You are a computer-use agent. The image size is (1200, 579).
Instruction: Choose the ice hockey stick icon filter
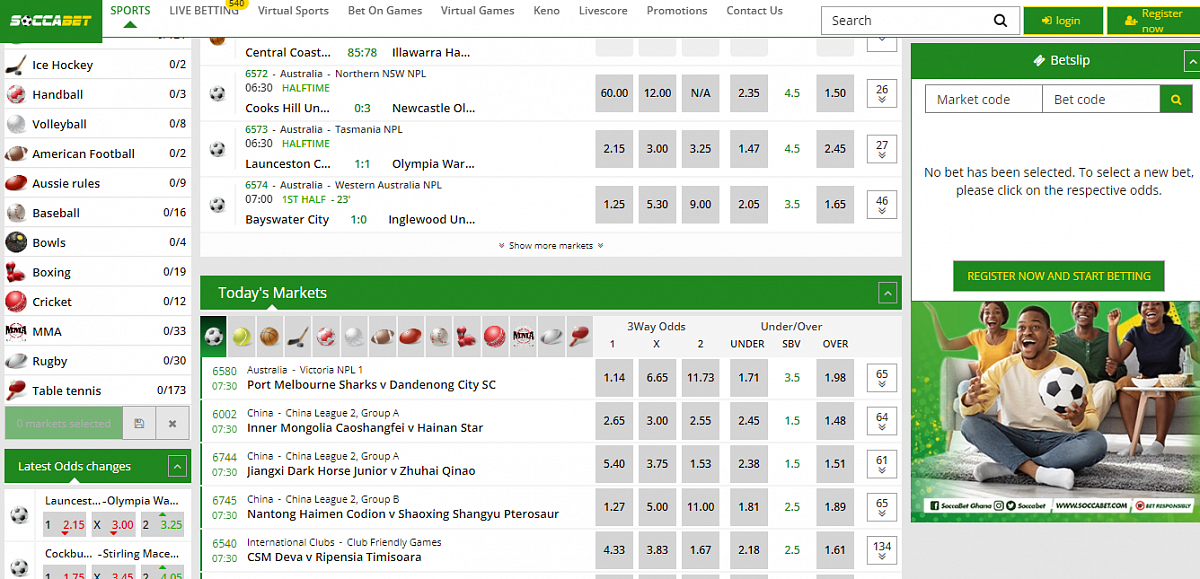click(x=298, y=337)
